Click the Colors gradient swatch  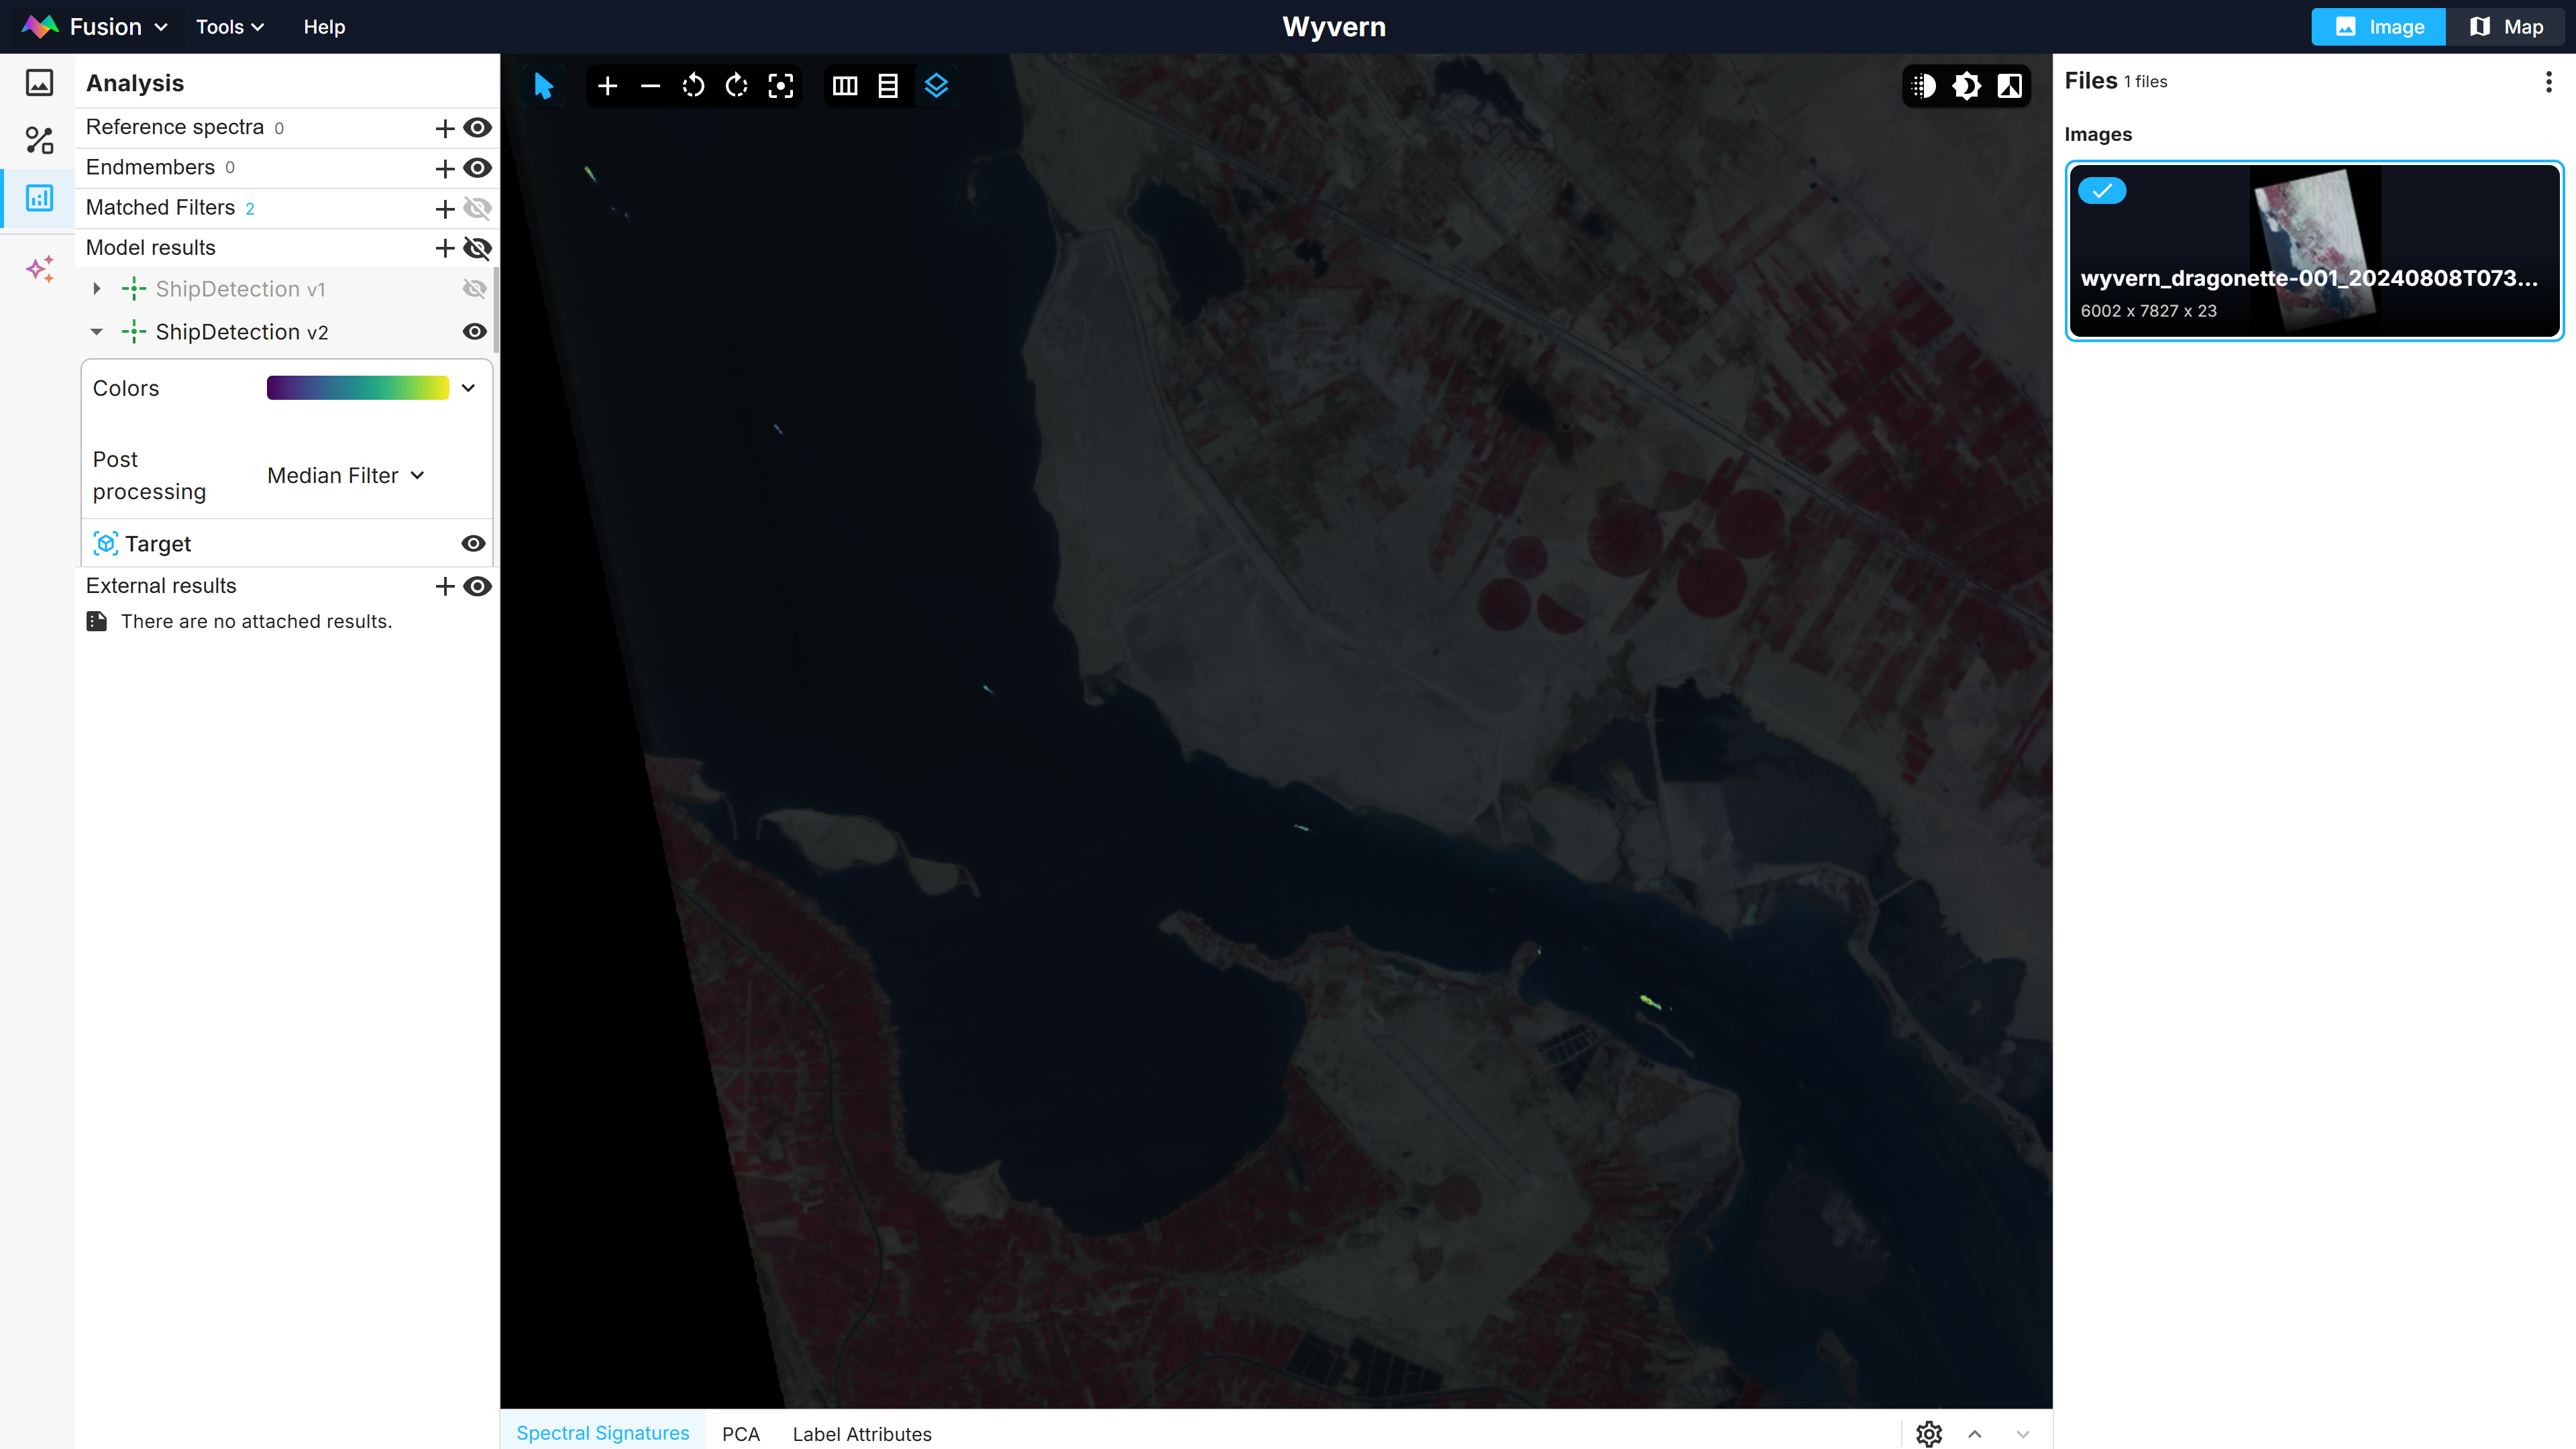pos(357,388)
